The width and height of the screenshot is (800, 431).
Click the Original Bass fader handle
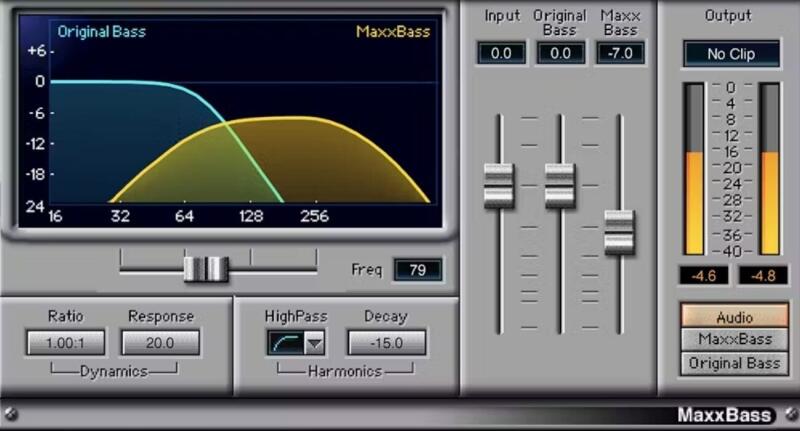point(560,185)
